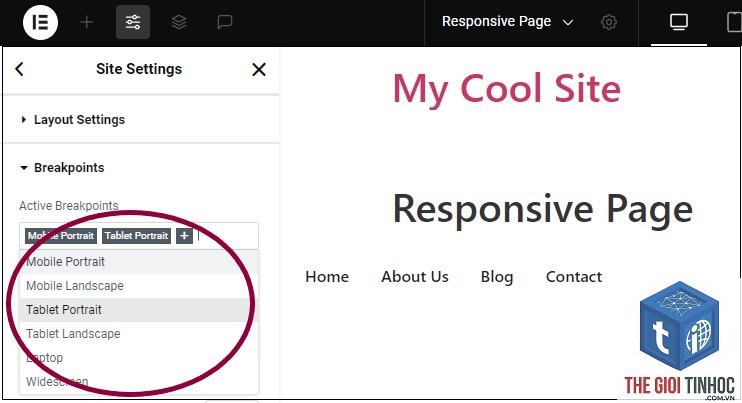Remove the Tablet Portrait breakpoint tag
Viewport: 742px width, 403px height.
136,236
